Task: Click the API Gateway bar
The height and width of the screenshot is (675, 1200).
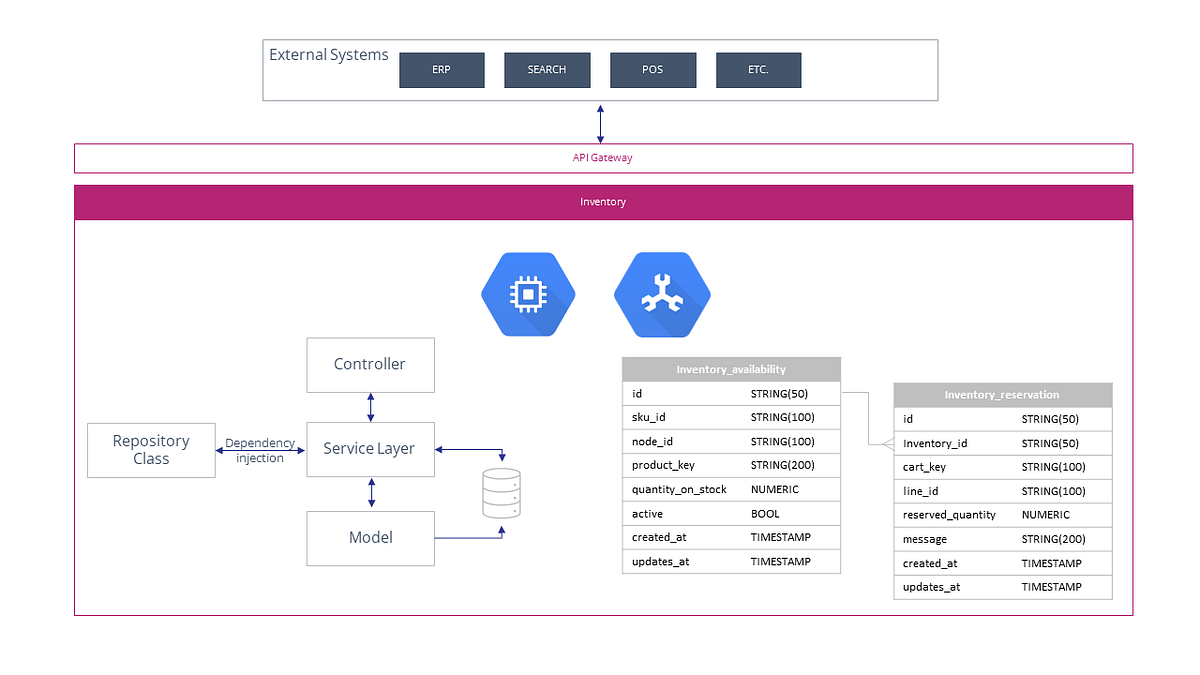Action: pyautogui.click(x=601, y=157)
